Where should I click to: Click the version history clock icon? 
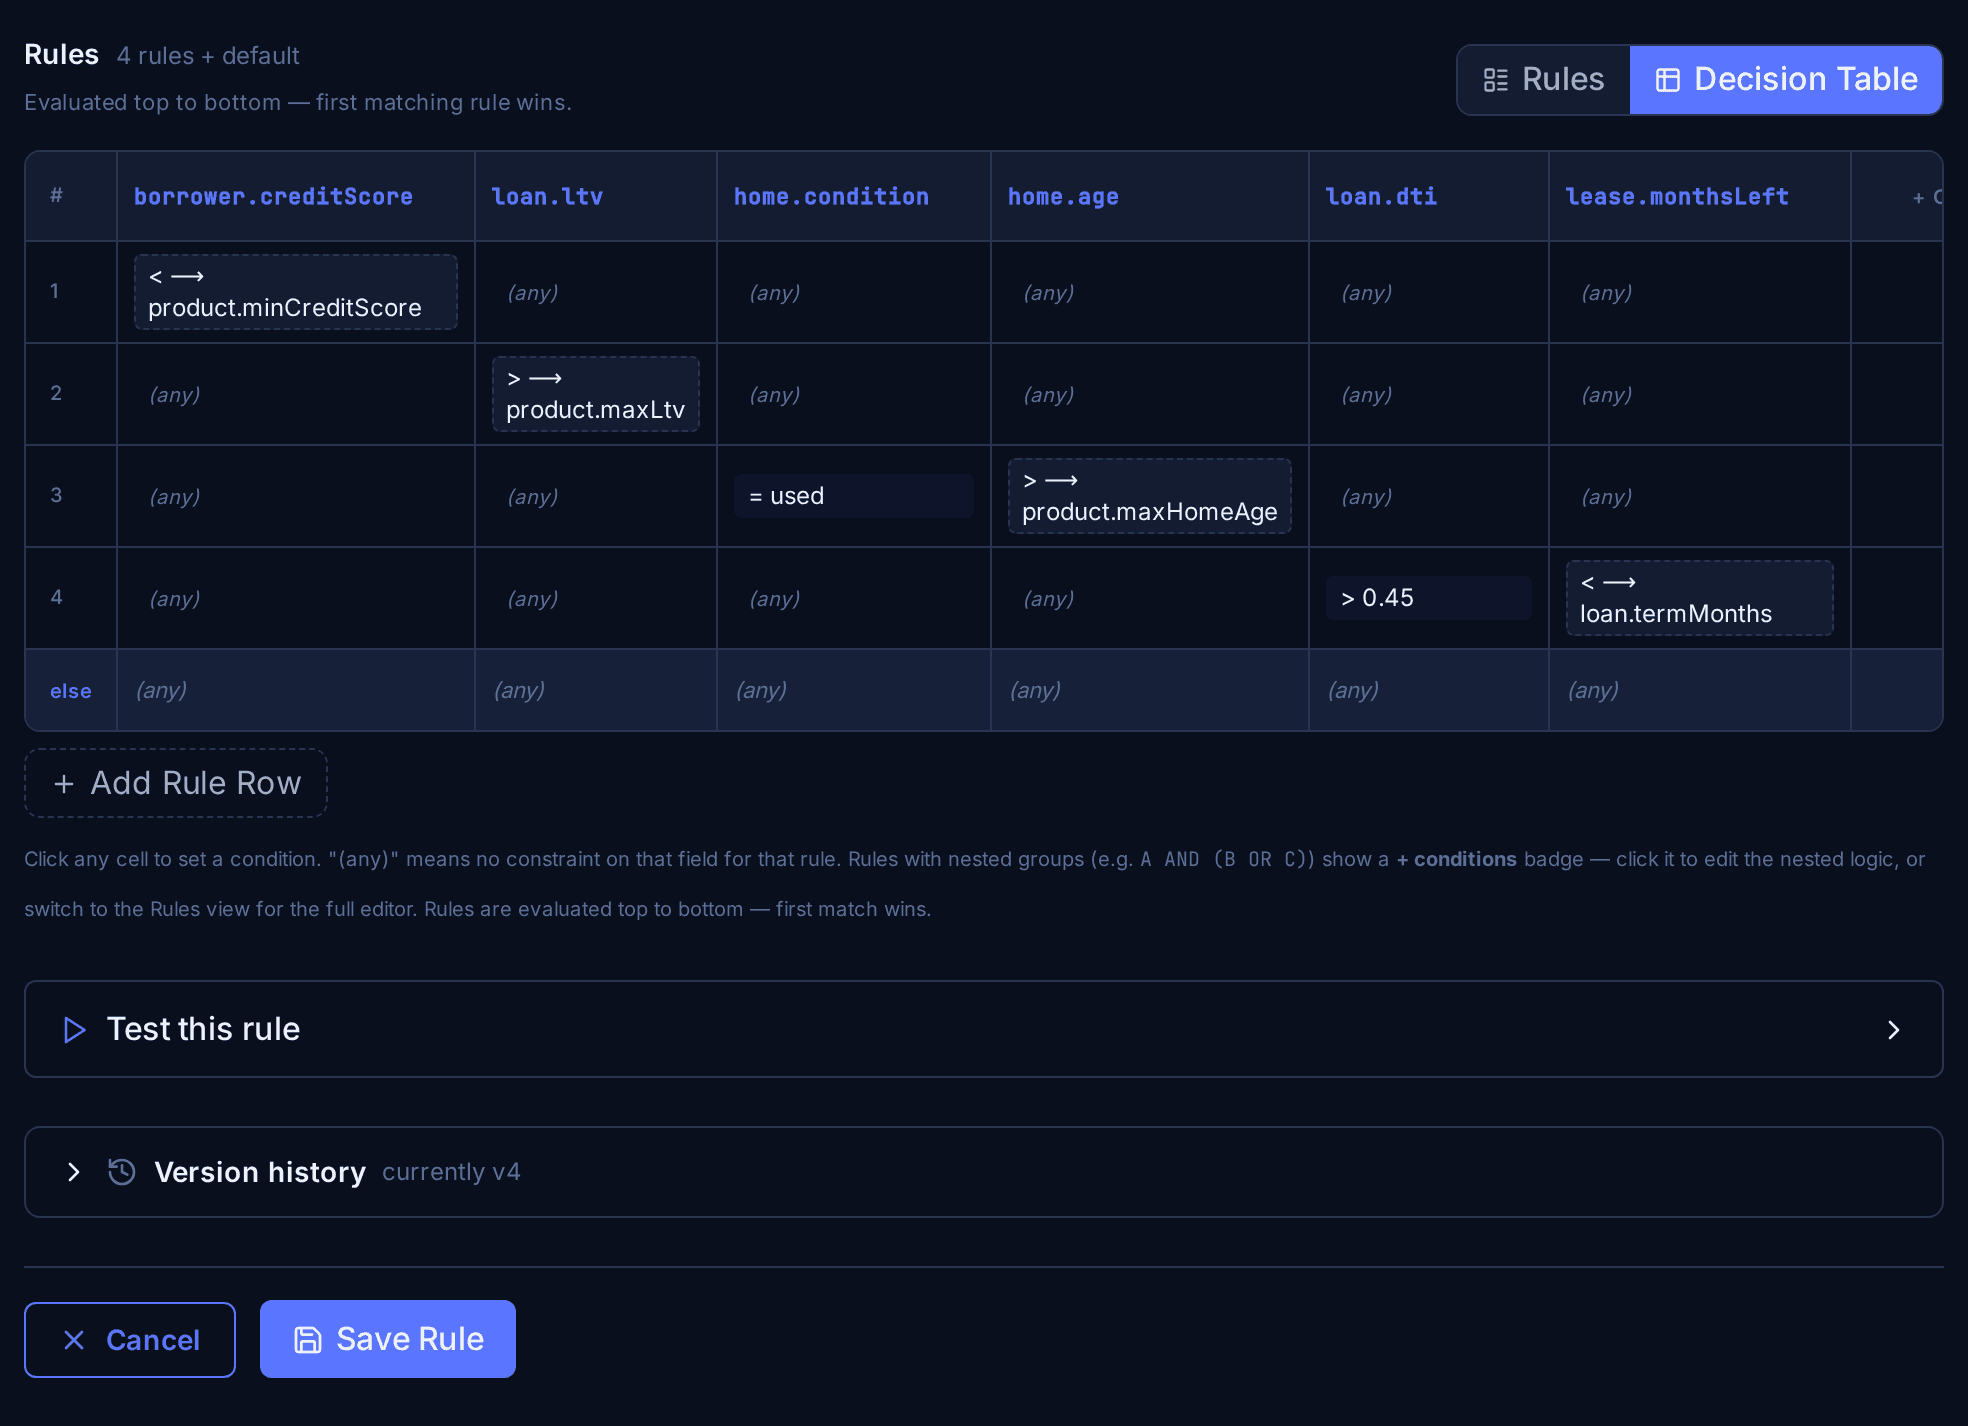pyautogui.click(x=122, y=1172)
